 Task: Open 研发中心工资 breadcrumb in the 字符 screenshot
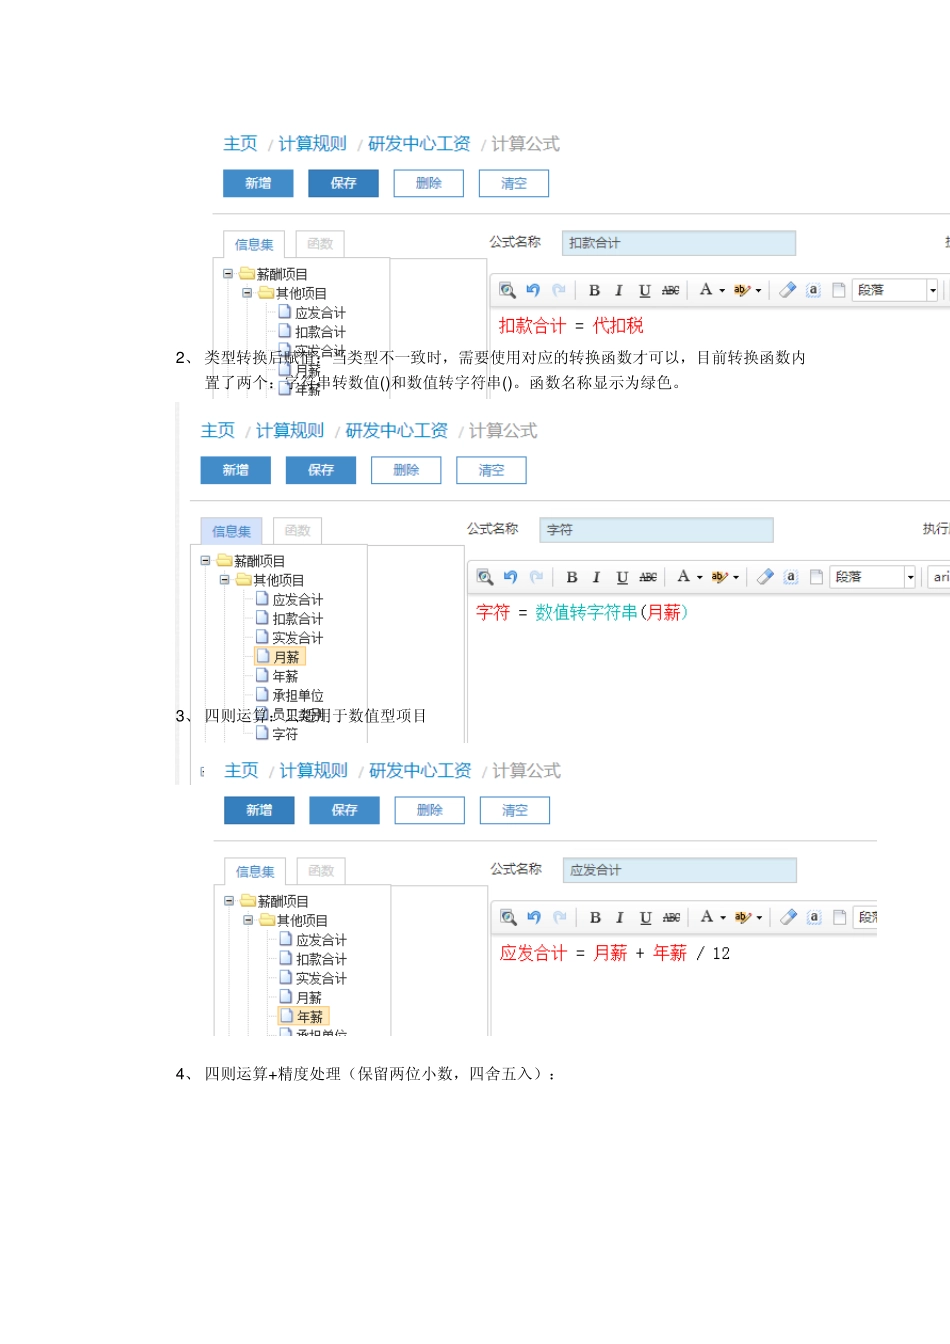(x=397, y=431)
